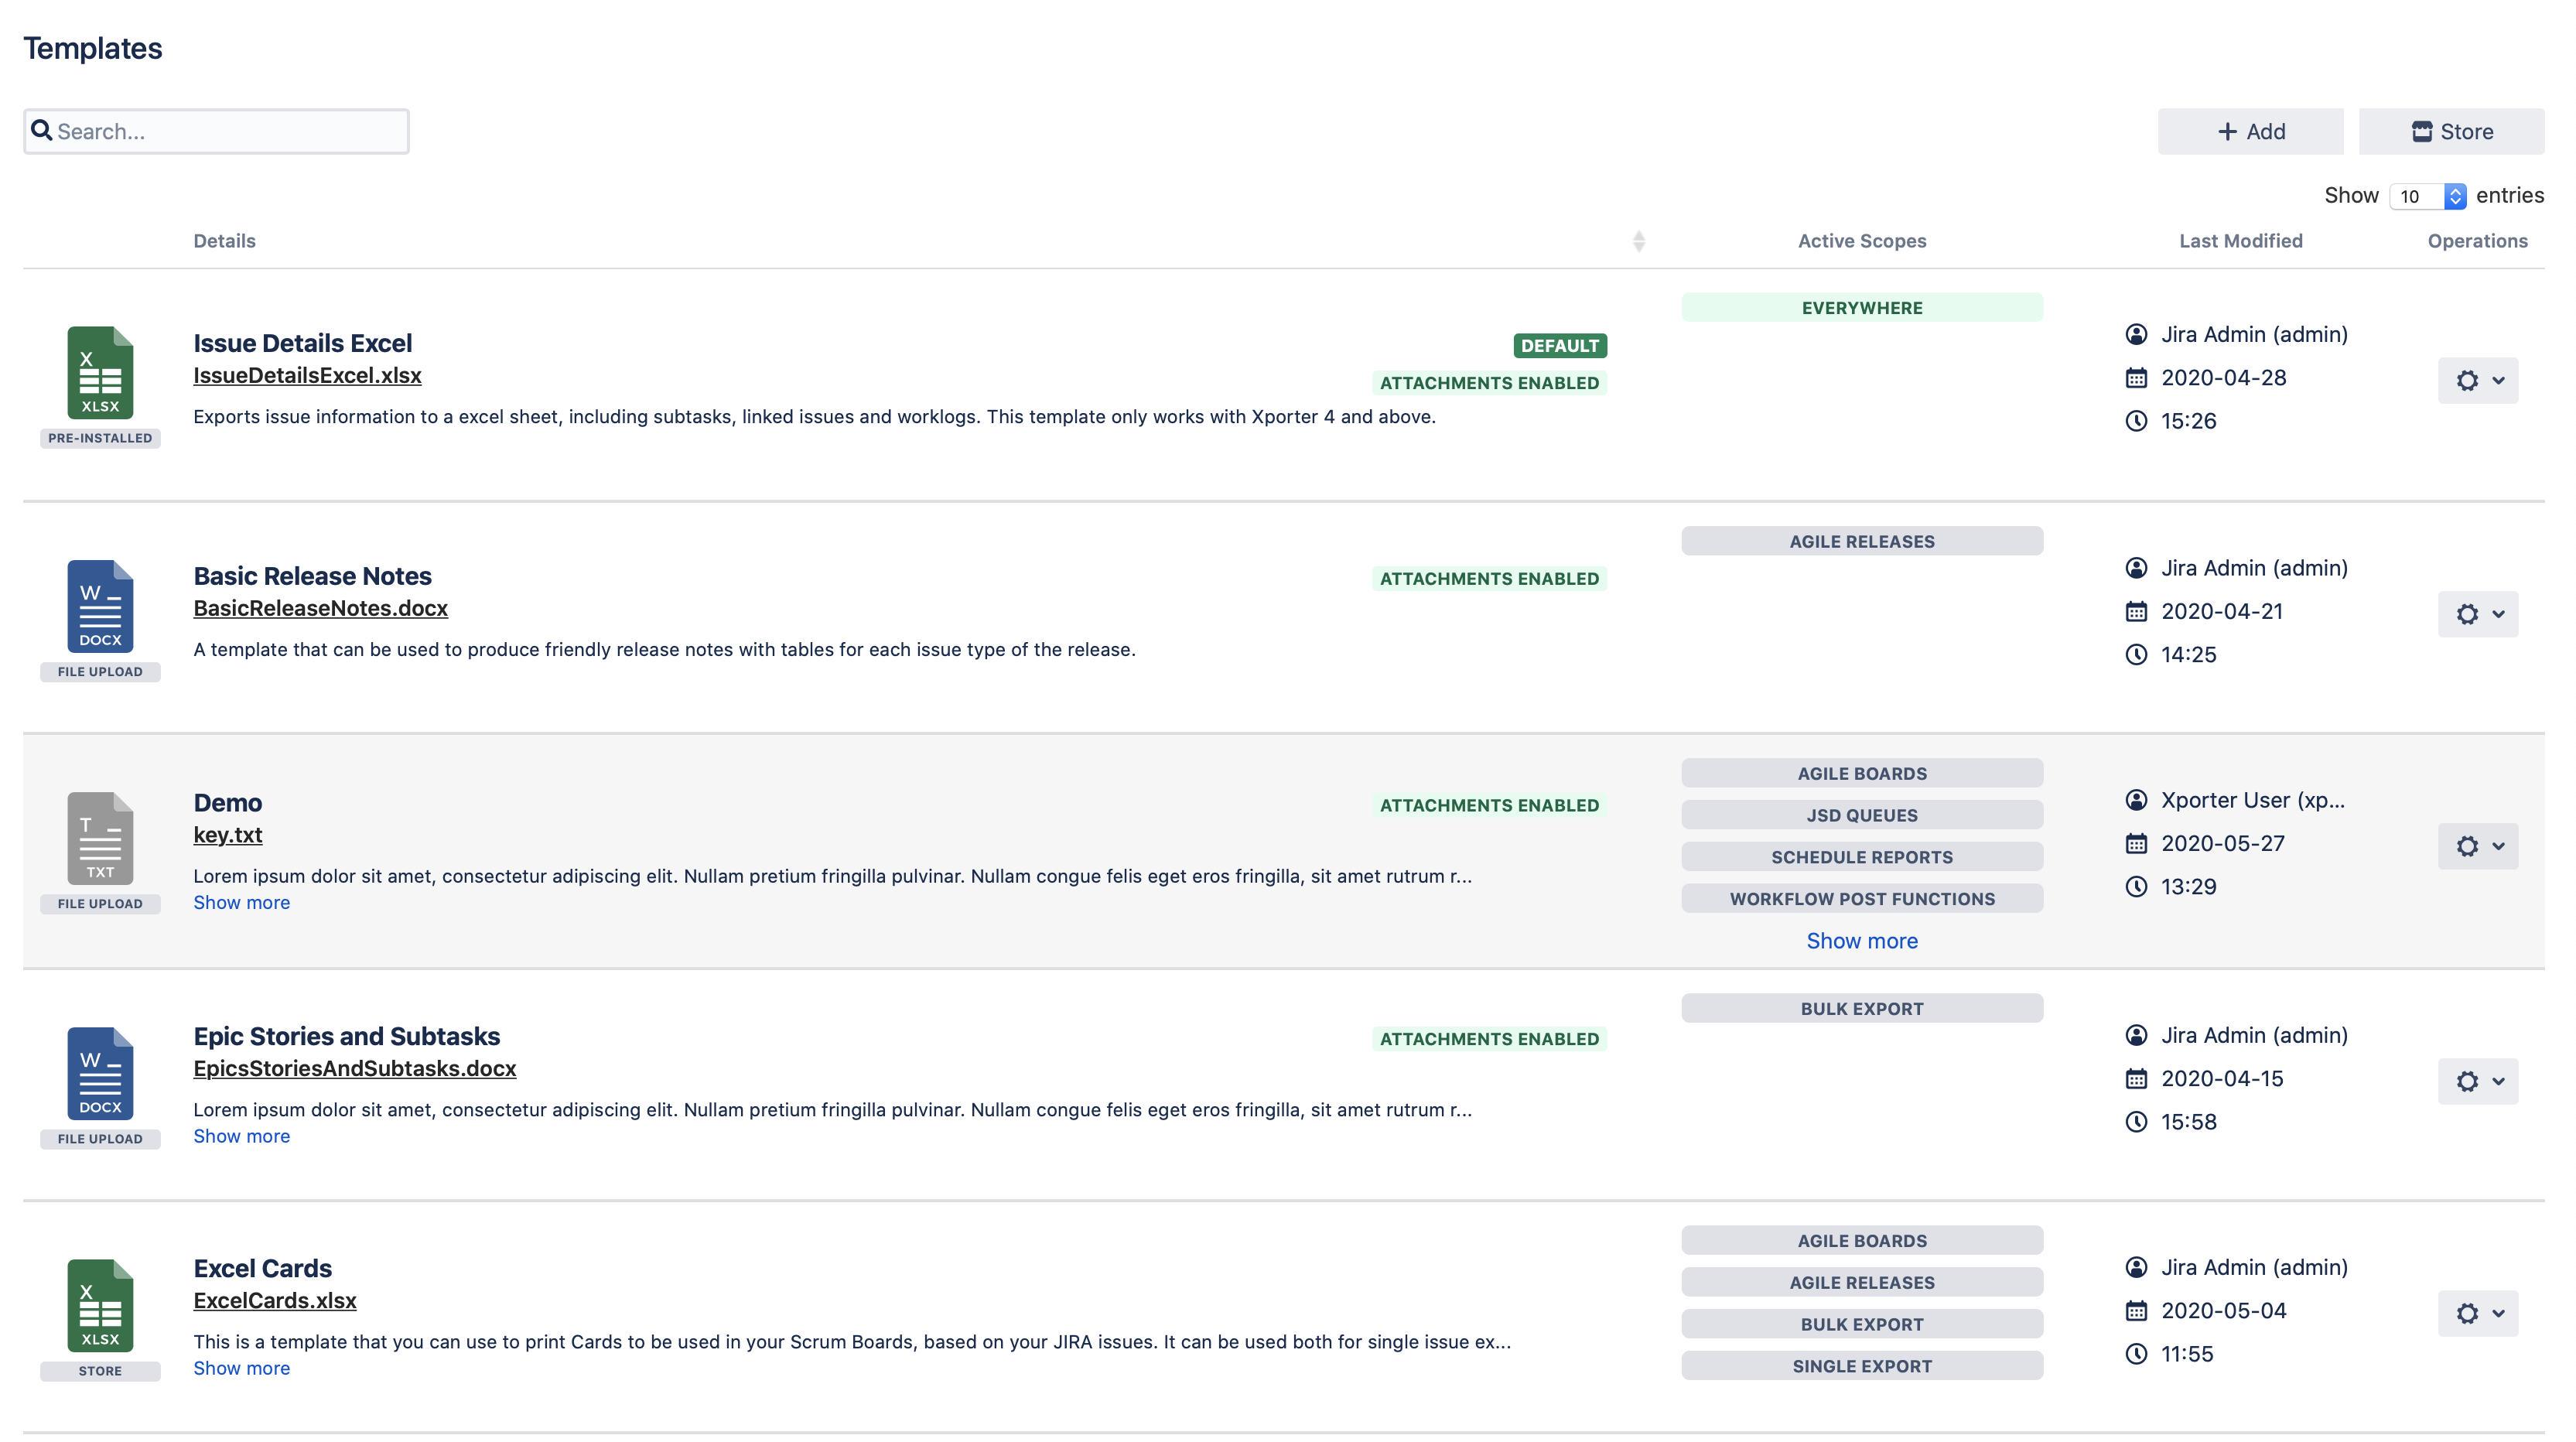Expand Demo active scopes with Show more
Screen dimensions: 2576x1442
pos(1861,941)
